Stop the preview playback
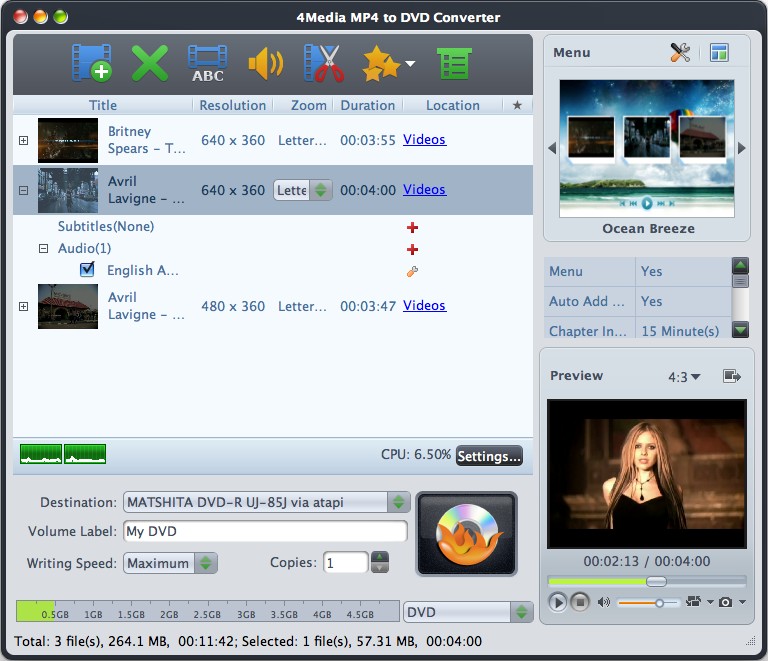The height and width of the screenshot is (661, 768). point(580,602)
